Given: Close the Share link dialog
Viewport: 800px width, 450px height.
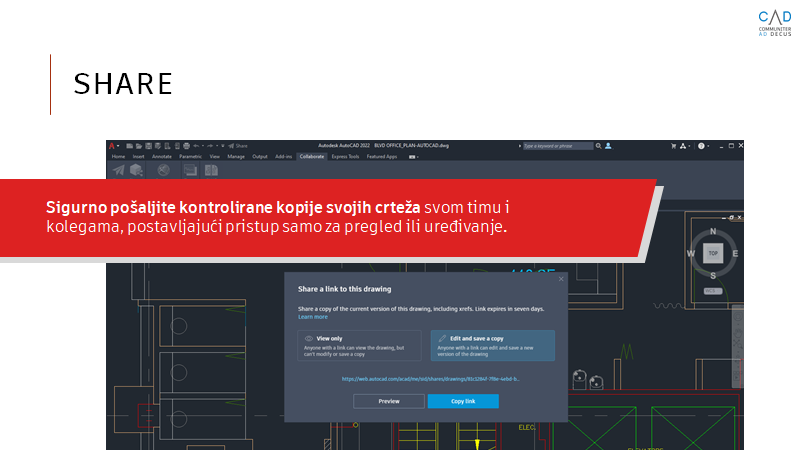Looking at the screenshot, I should [561, 279].
